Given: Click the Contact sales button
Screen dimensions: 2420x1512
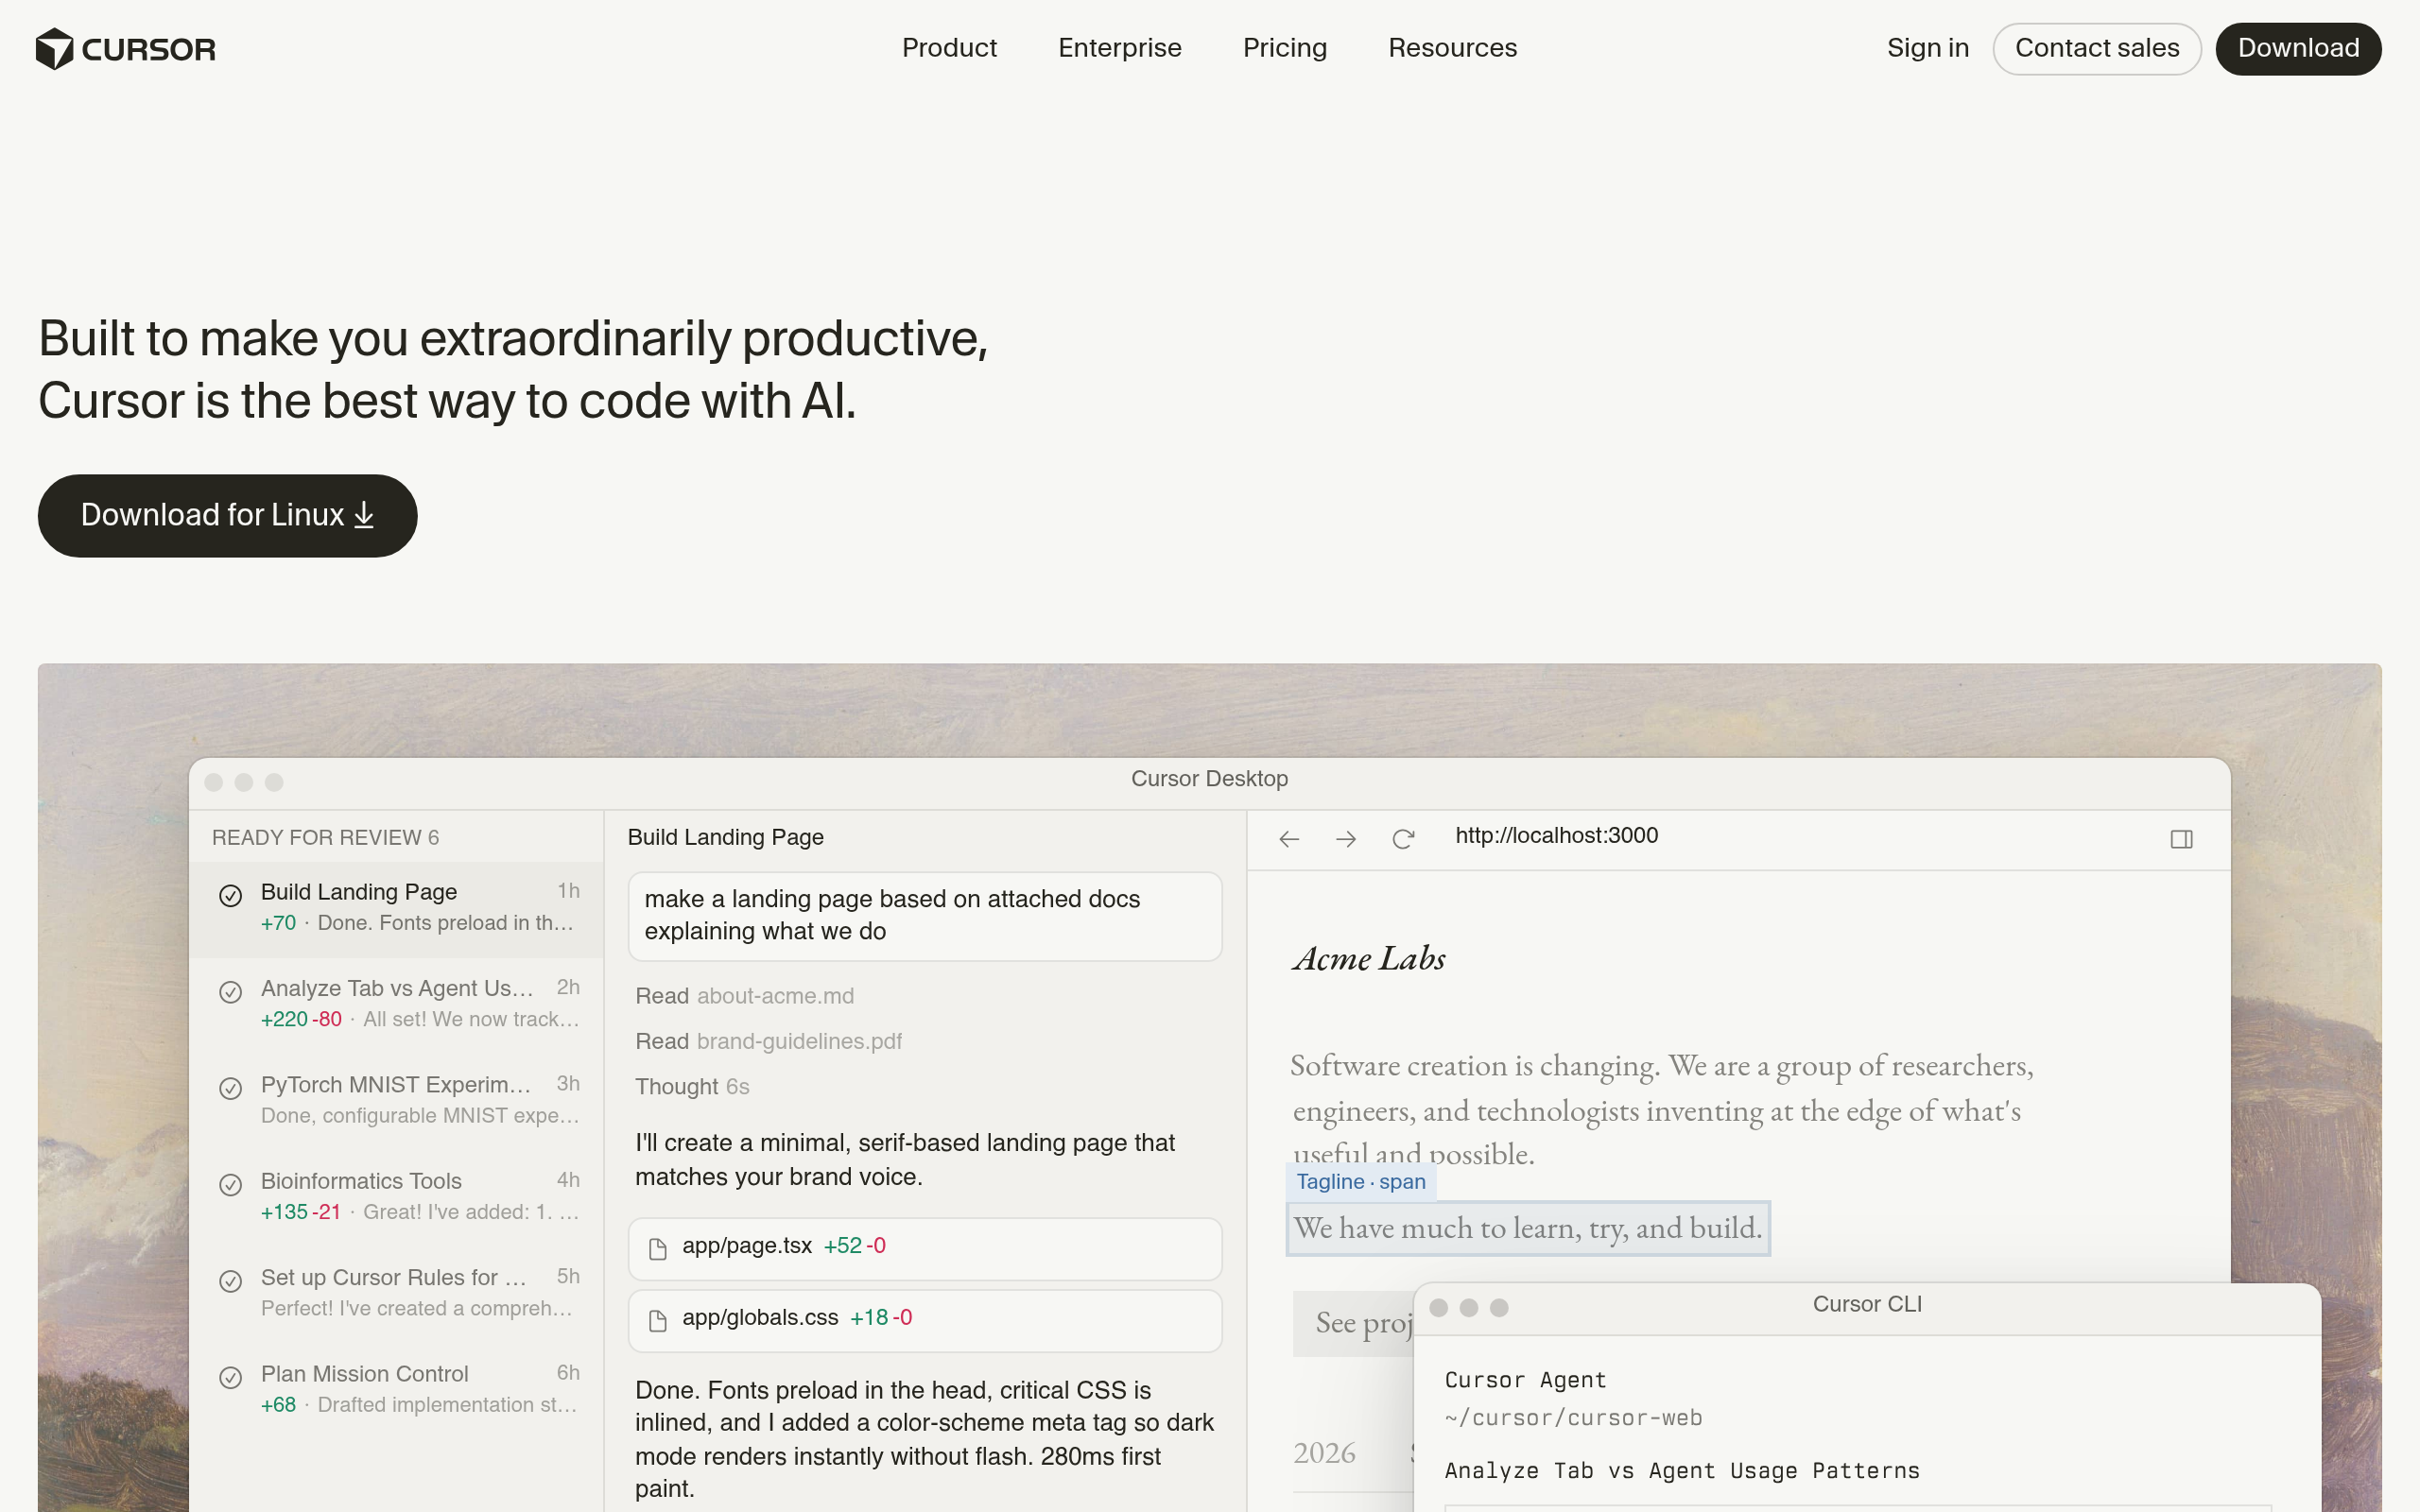Looking at the screenshot, I should click(x=2097, y=49).
